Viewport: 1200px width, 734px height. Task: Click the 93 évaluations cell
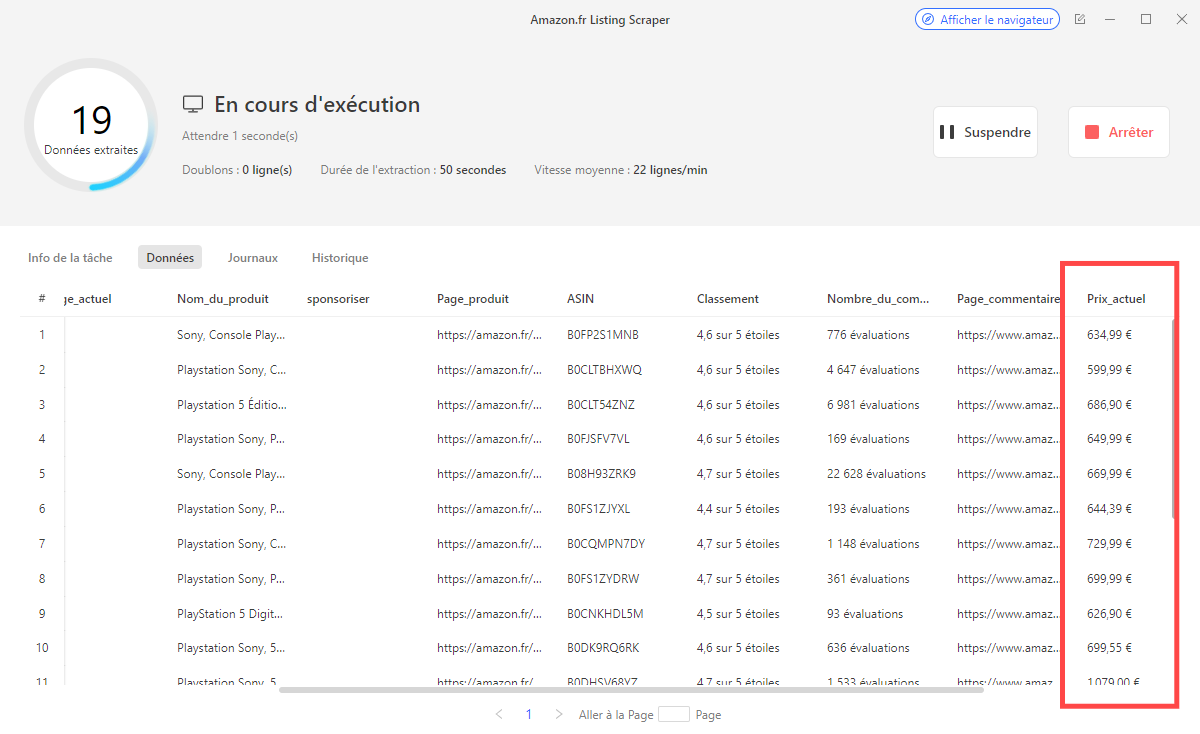865,614
